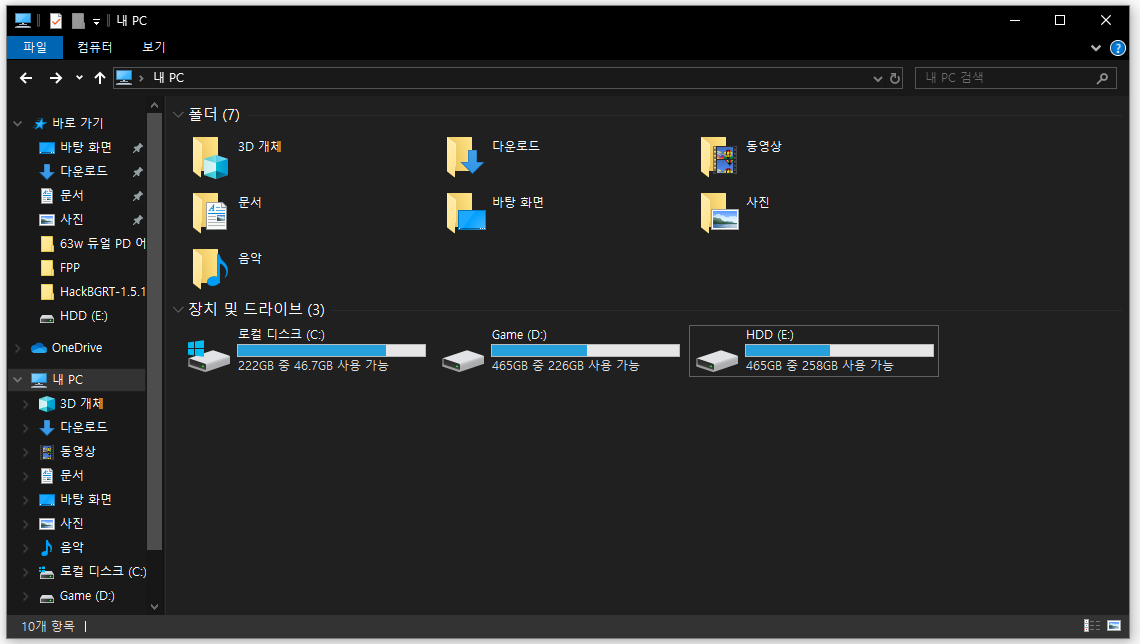Click the address bar PC icon
Screen dimensions: 1140x644
[x=124, y=78]
